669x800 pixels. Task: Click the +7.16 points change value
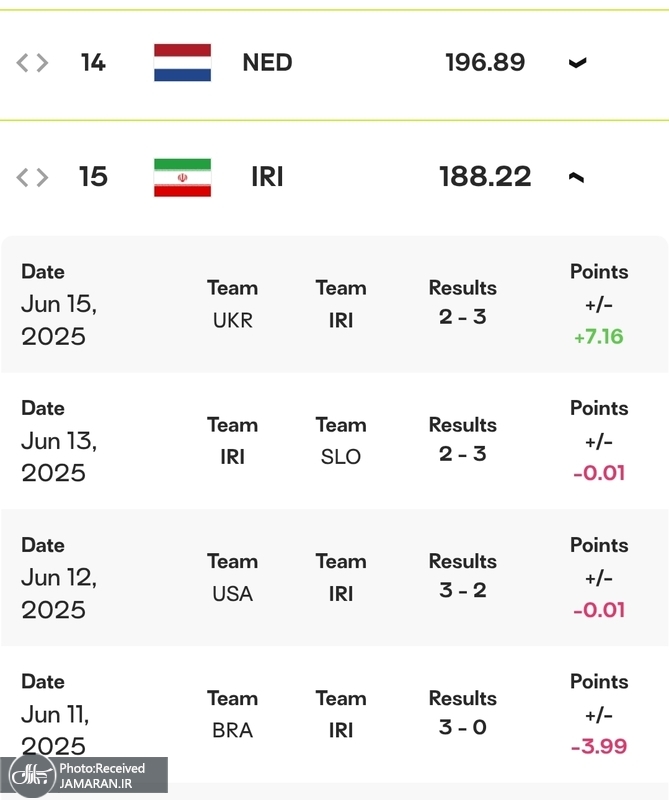pos(598,337)
